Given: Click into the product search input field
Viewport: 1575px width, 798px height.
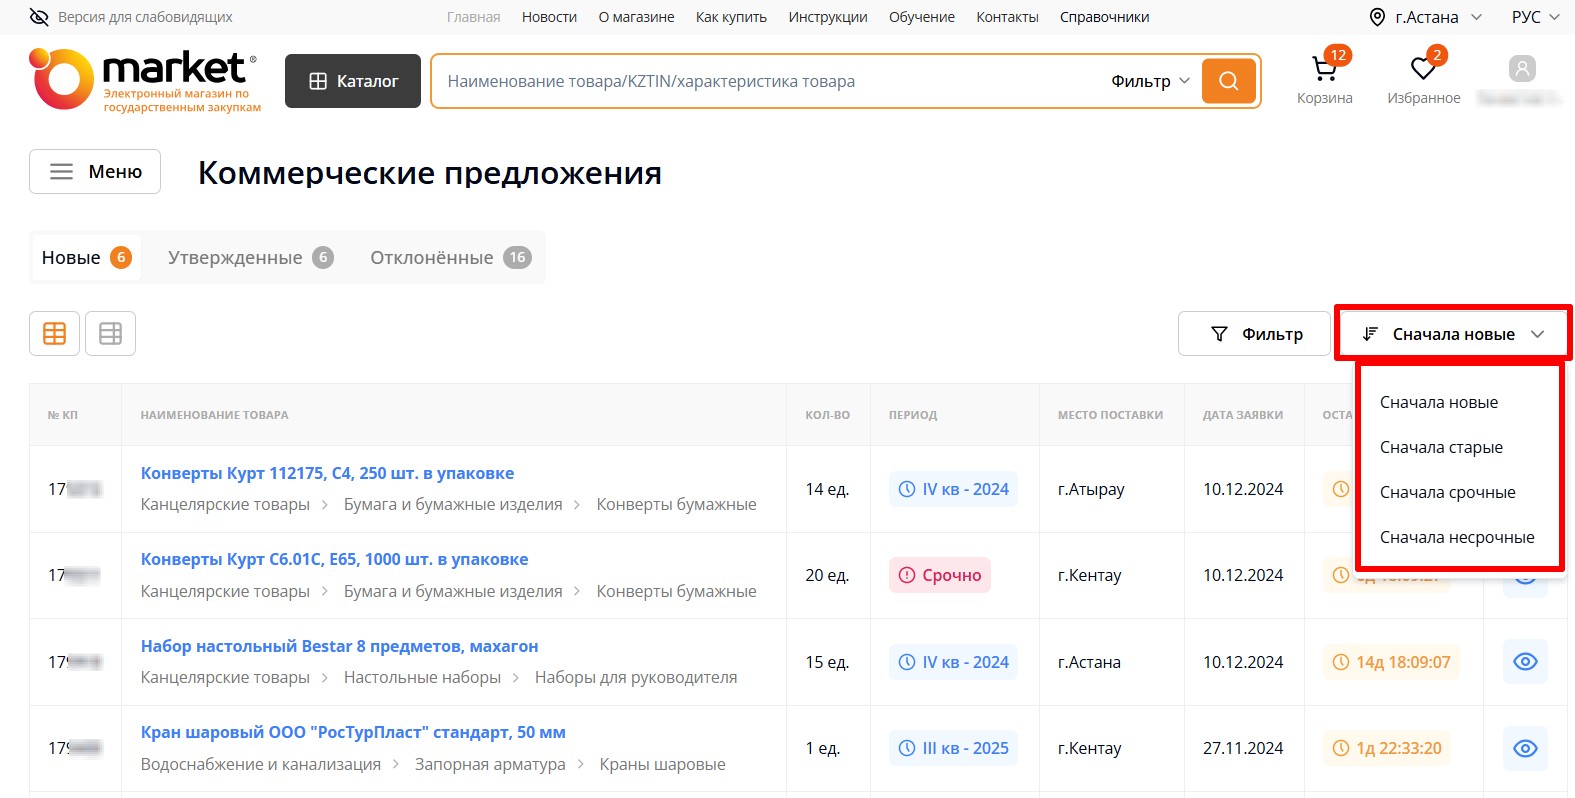Looking at the screenshot, I should pos(760,81).
